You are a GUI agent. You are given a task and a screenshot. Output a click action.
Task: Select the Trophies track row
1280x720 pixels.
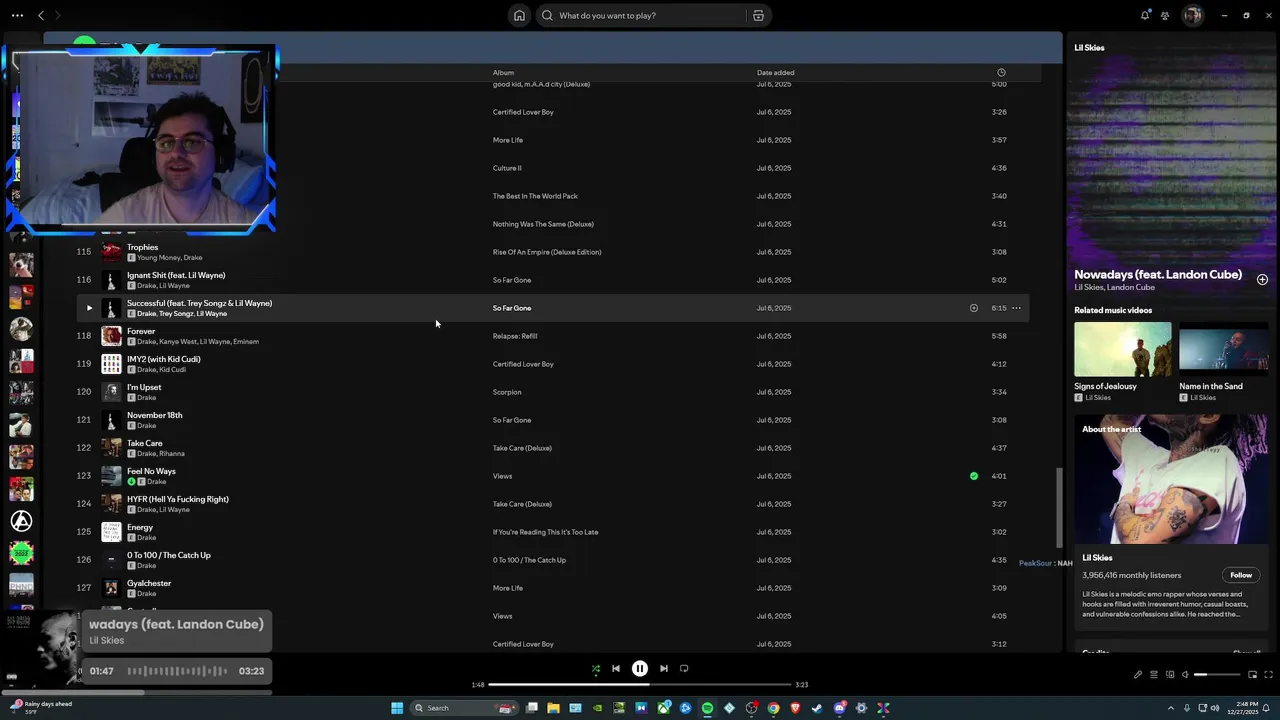pos(553,252)
